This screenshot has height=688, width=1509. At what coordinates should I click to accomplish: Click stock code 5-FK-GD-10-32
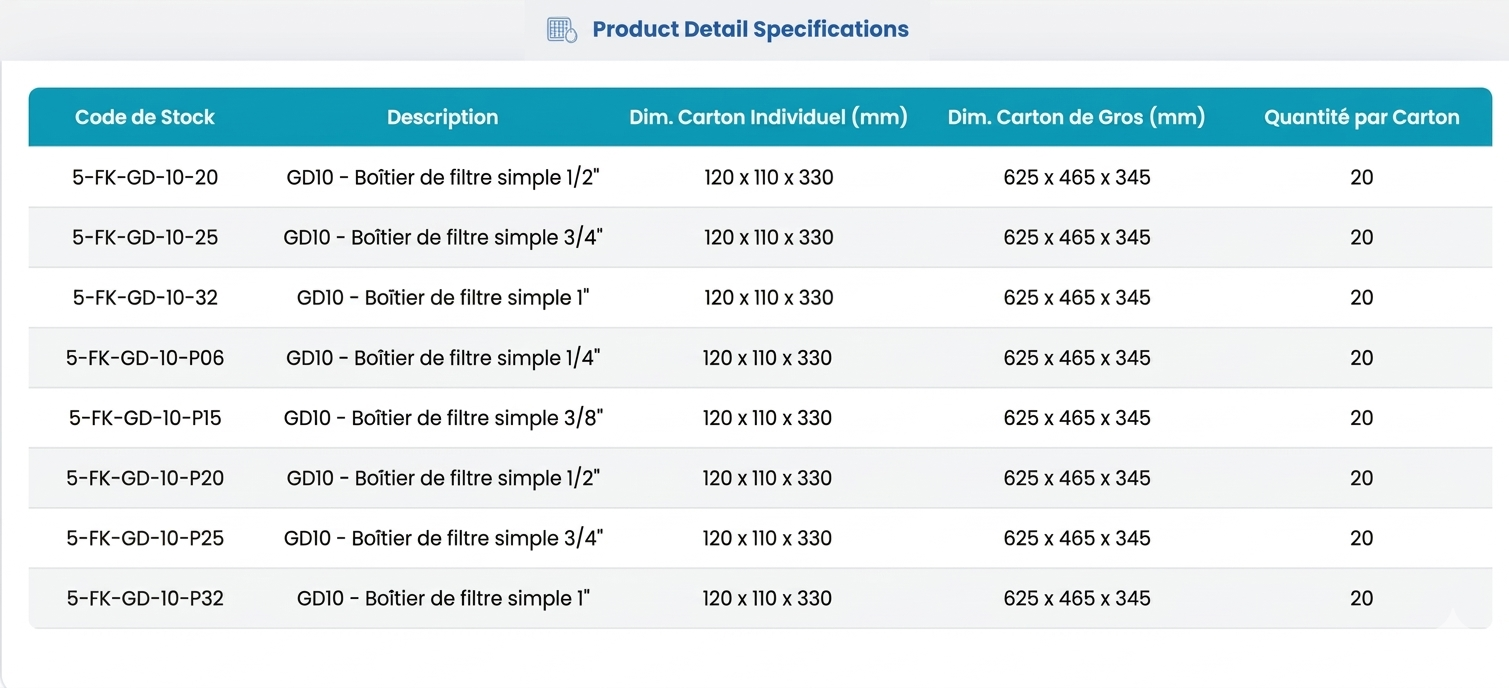coord(145,298)
